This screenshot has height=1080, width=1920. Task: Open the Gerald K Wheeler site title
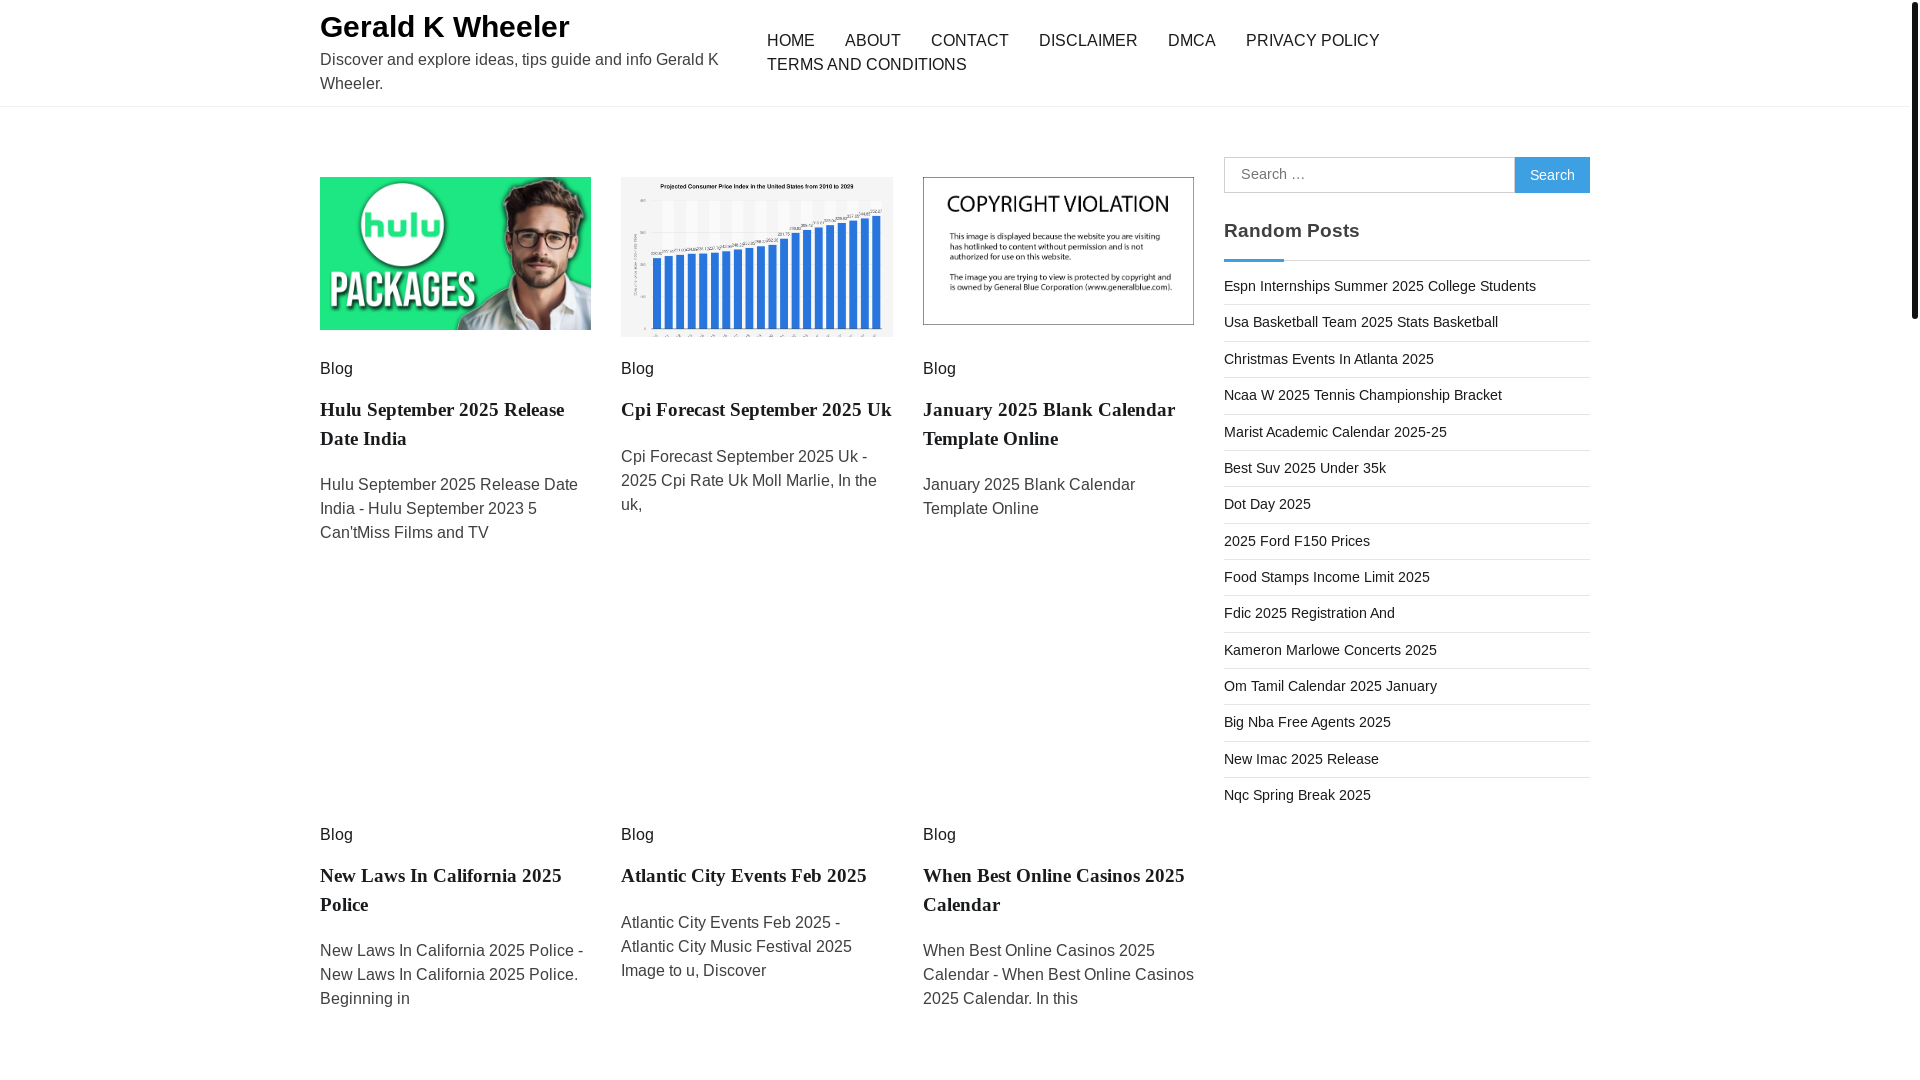coord(444,27)
